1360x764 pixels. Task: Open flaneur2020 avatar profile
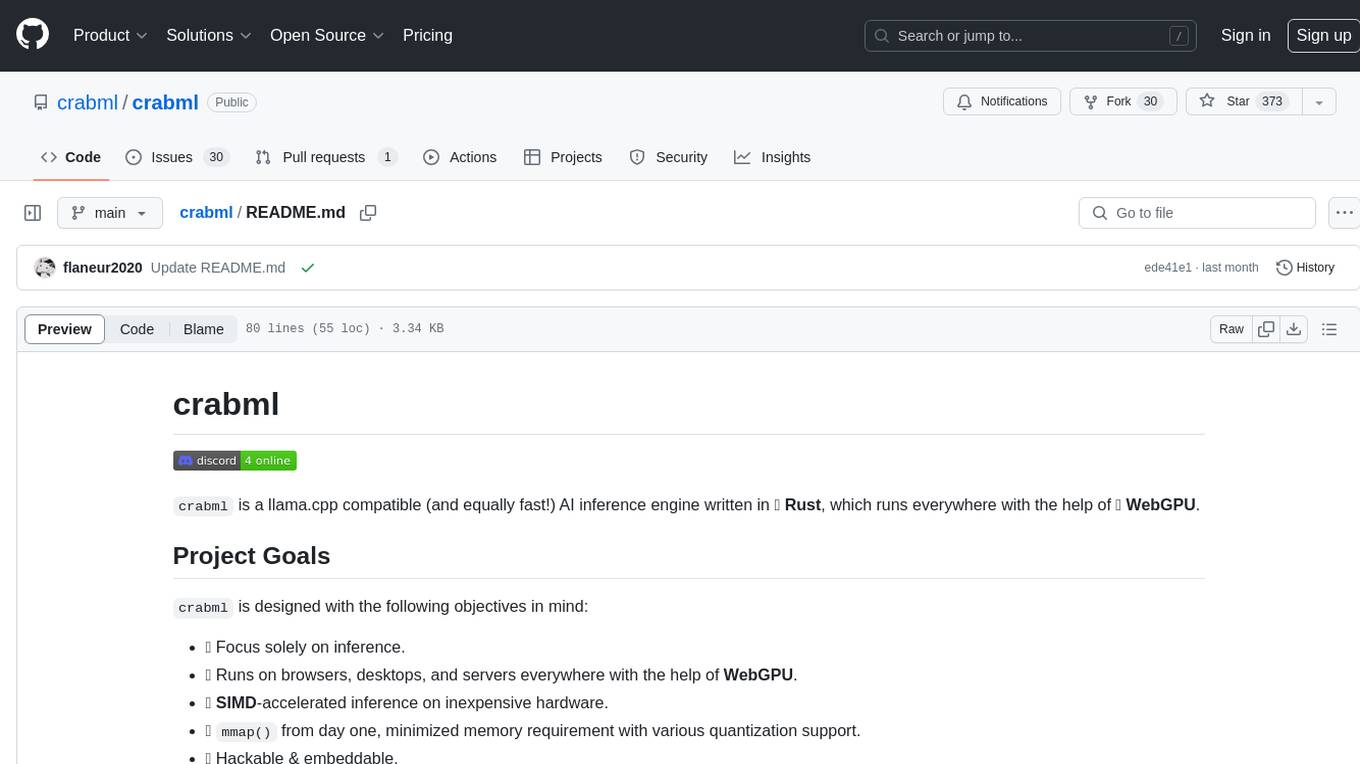tap(44, 267)
